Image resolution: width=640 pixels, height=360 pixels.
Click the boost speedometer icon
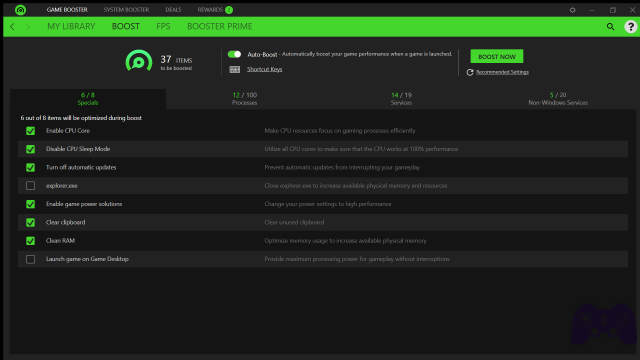[139, 60]
